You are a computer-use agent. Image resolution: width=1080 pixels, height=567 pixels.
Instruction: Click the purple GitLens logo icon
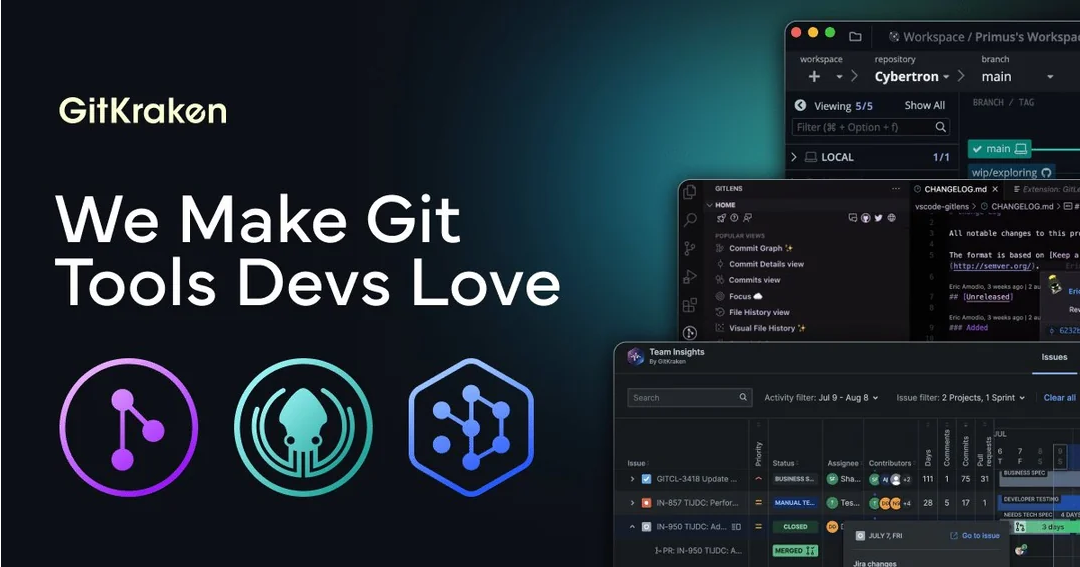point(129,429)
